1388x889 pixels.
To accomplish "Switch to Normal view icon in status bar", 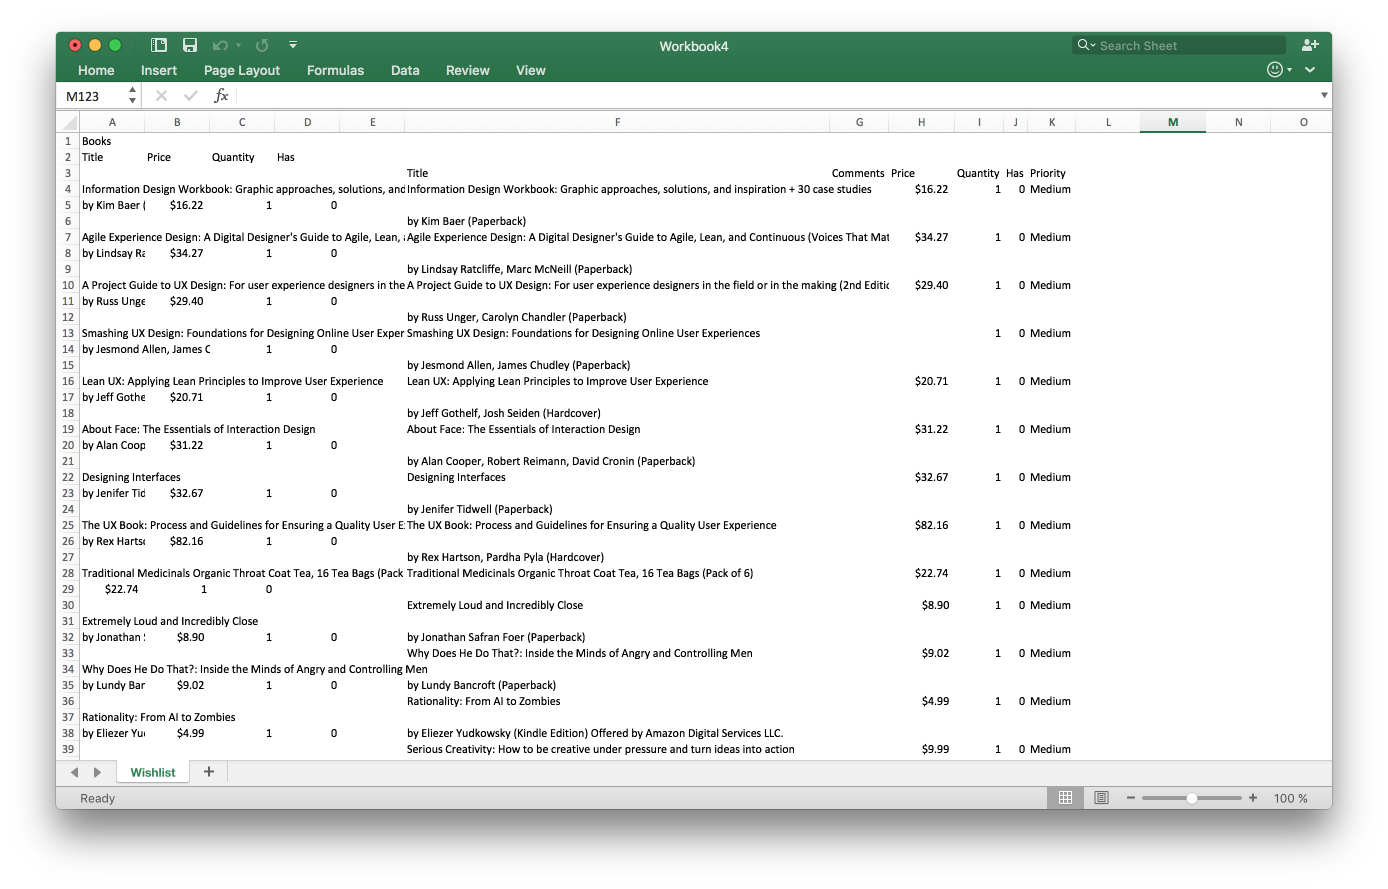I will coord(1065,797).
